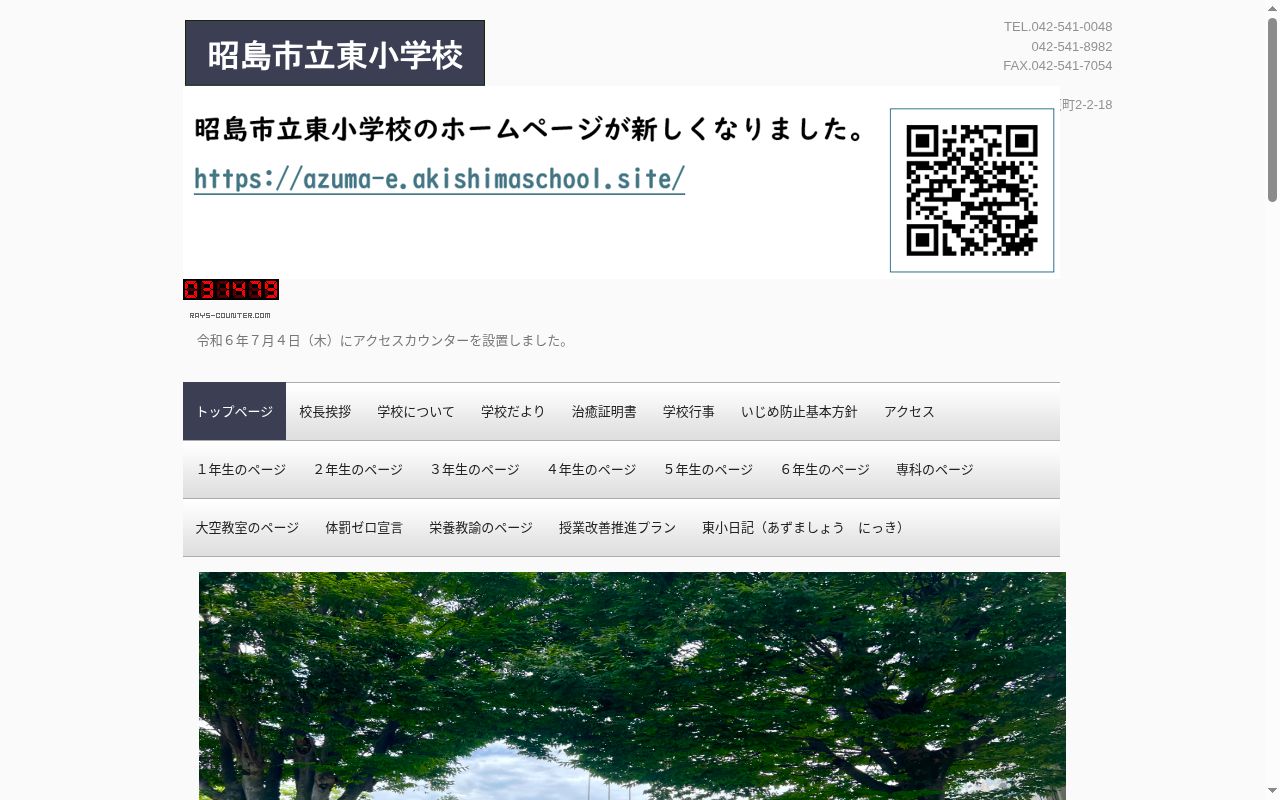Open the 東小日記（あずましょう にっき） page
1280x800 pixels.
pos(805,527)
